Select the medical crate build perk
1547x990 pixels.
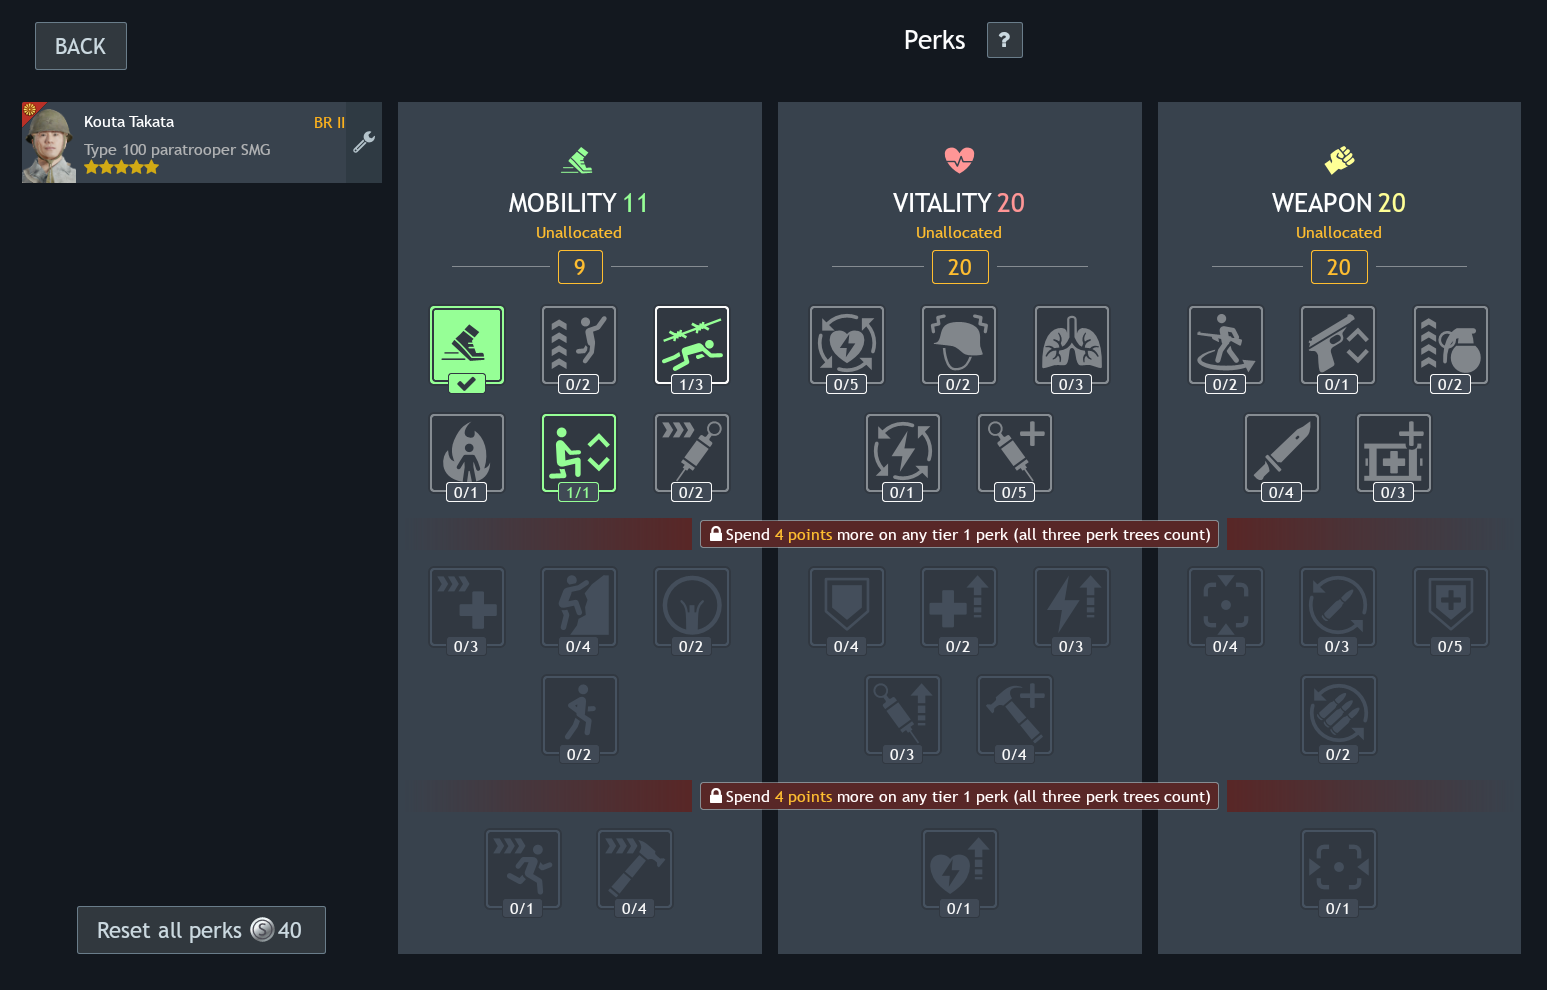(1393, 453)
